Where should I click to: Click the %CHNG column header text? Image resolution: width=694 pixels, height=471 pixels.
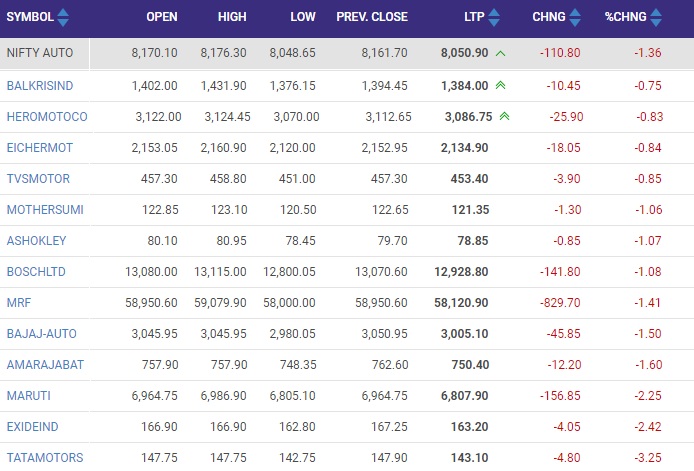coord(625,17)
